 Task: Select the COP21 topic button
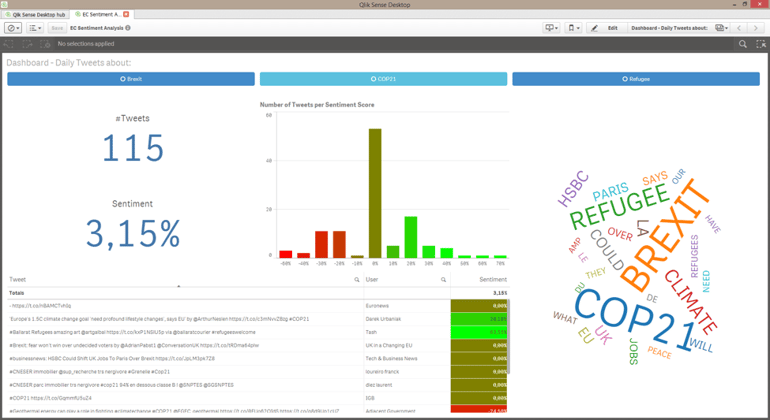point(383,79)
